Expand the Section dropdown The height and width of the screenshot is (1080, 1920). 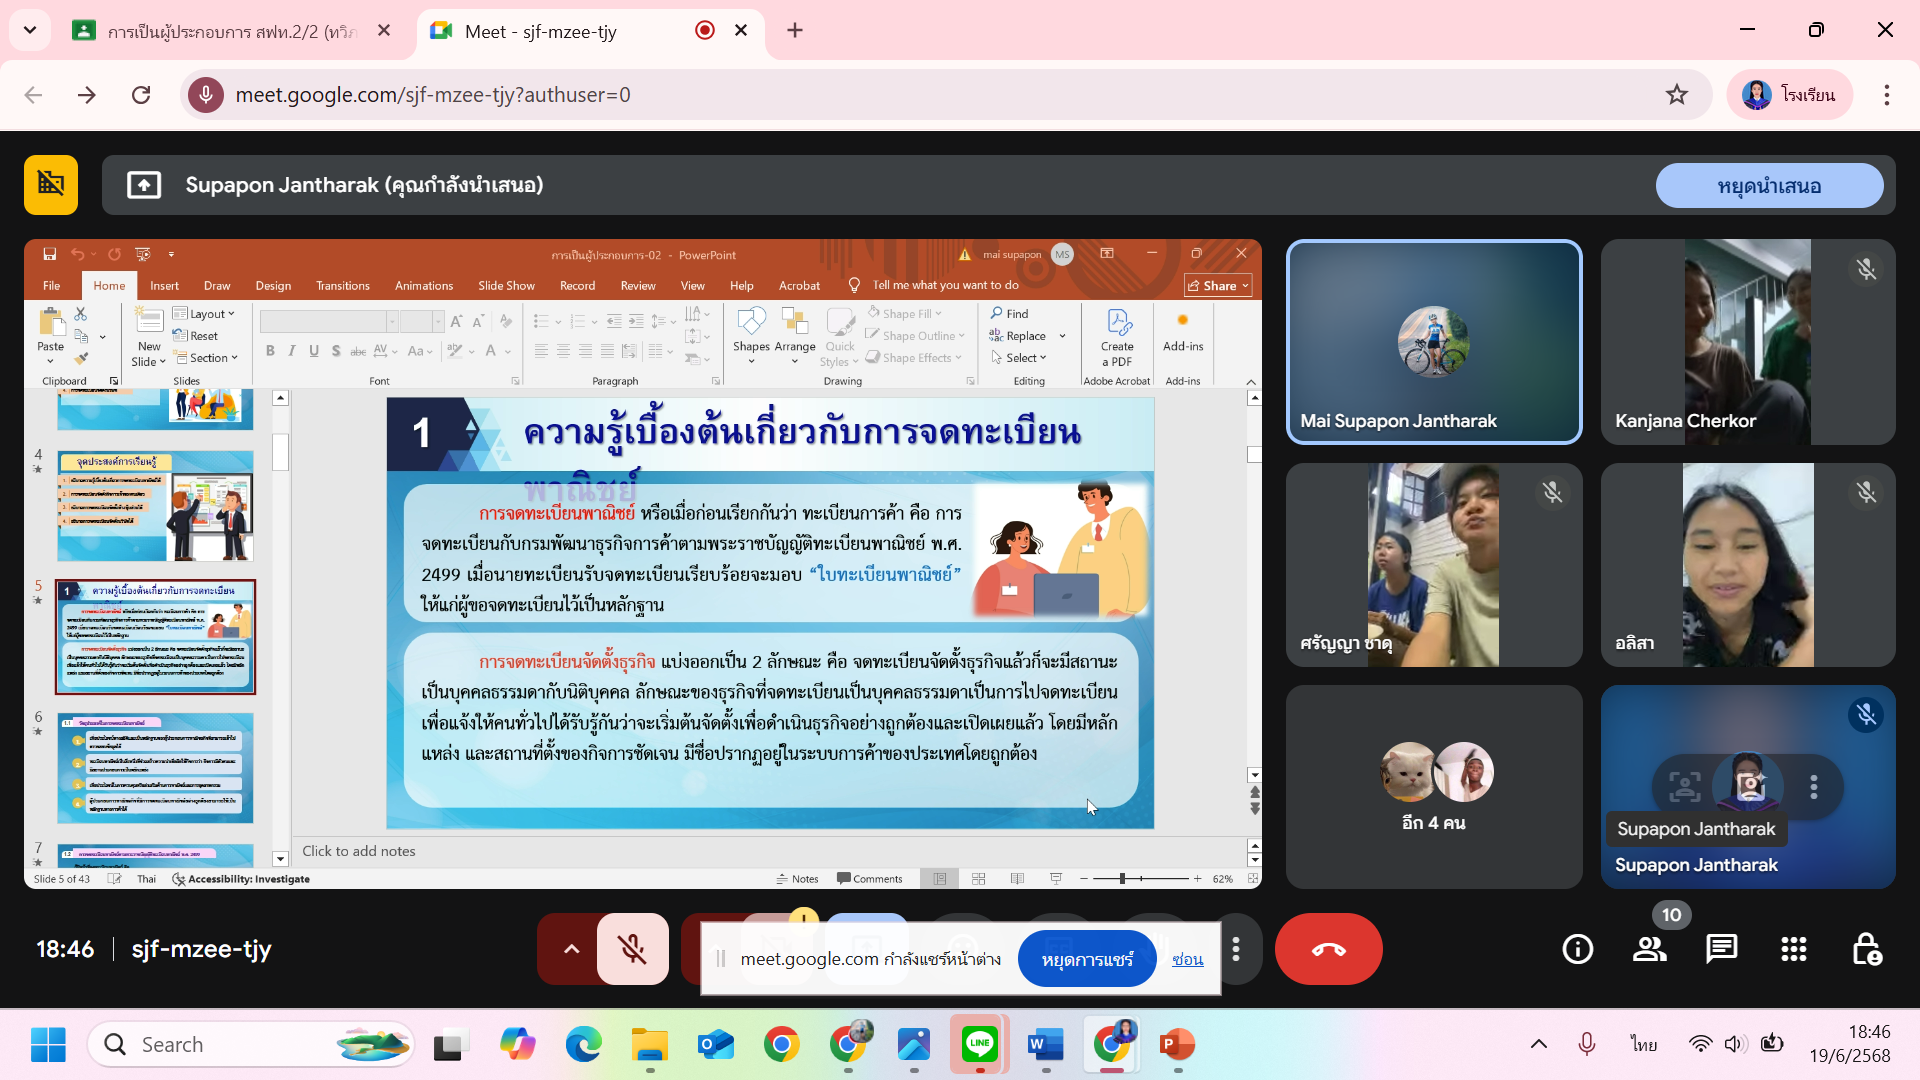206,358
